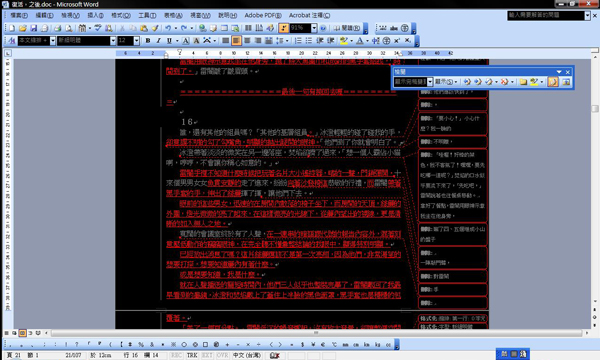This screenshot has height=360, width=600.
Task: Create a new blank document
Action: pyautogui.click(x=12, y=28)
